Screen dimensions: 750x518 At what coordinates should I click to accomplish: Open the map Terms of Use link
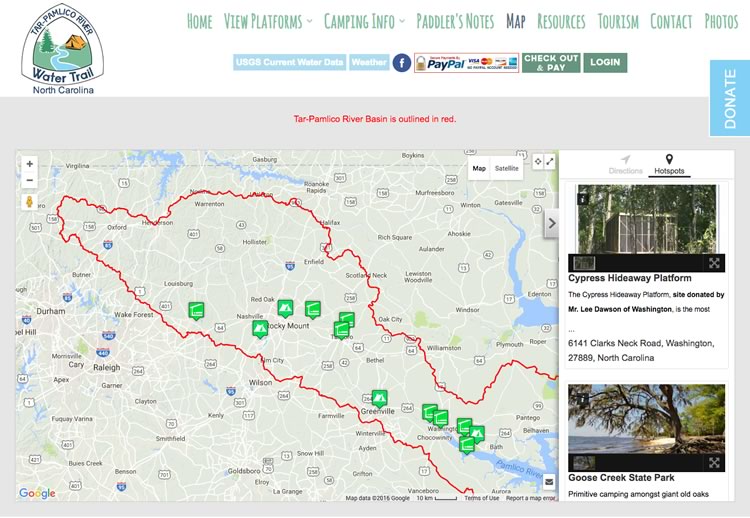click(482, 498)
